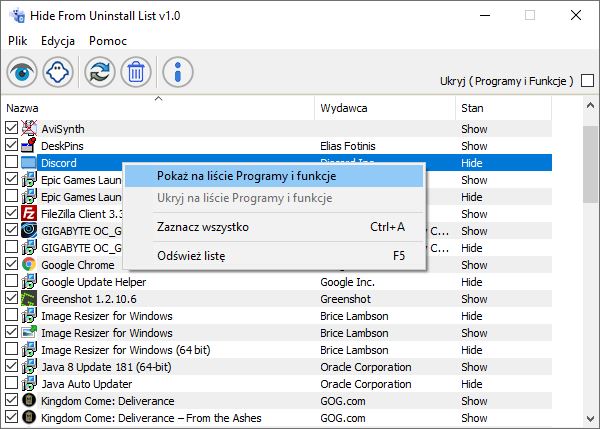
Task: Toggle Ukryj (Programy i Funkcje) checkbox
Action: click(x=587, y=81)
